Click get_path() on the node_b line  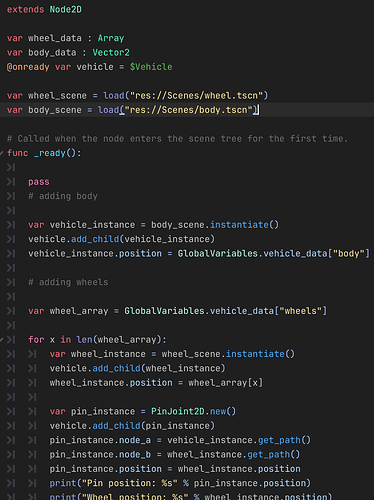(274, 455)
